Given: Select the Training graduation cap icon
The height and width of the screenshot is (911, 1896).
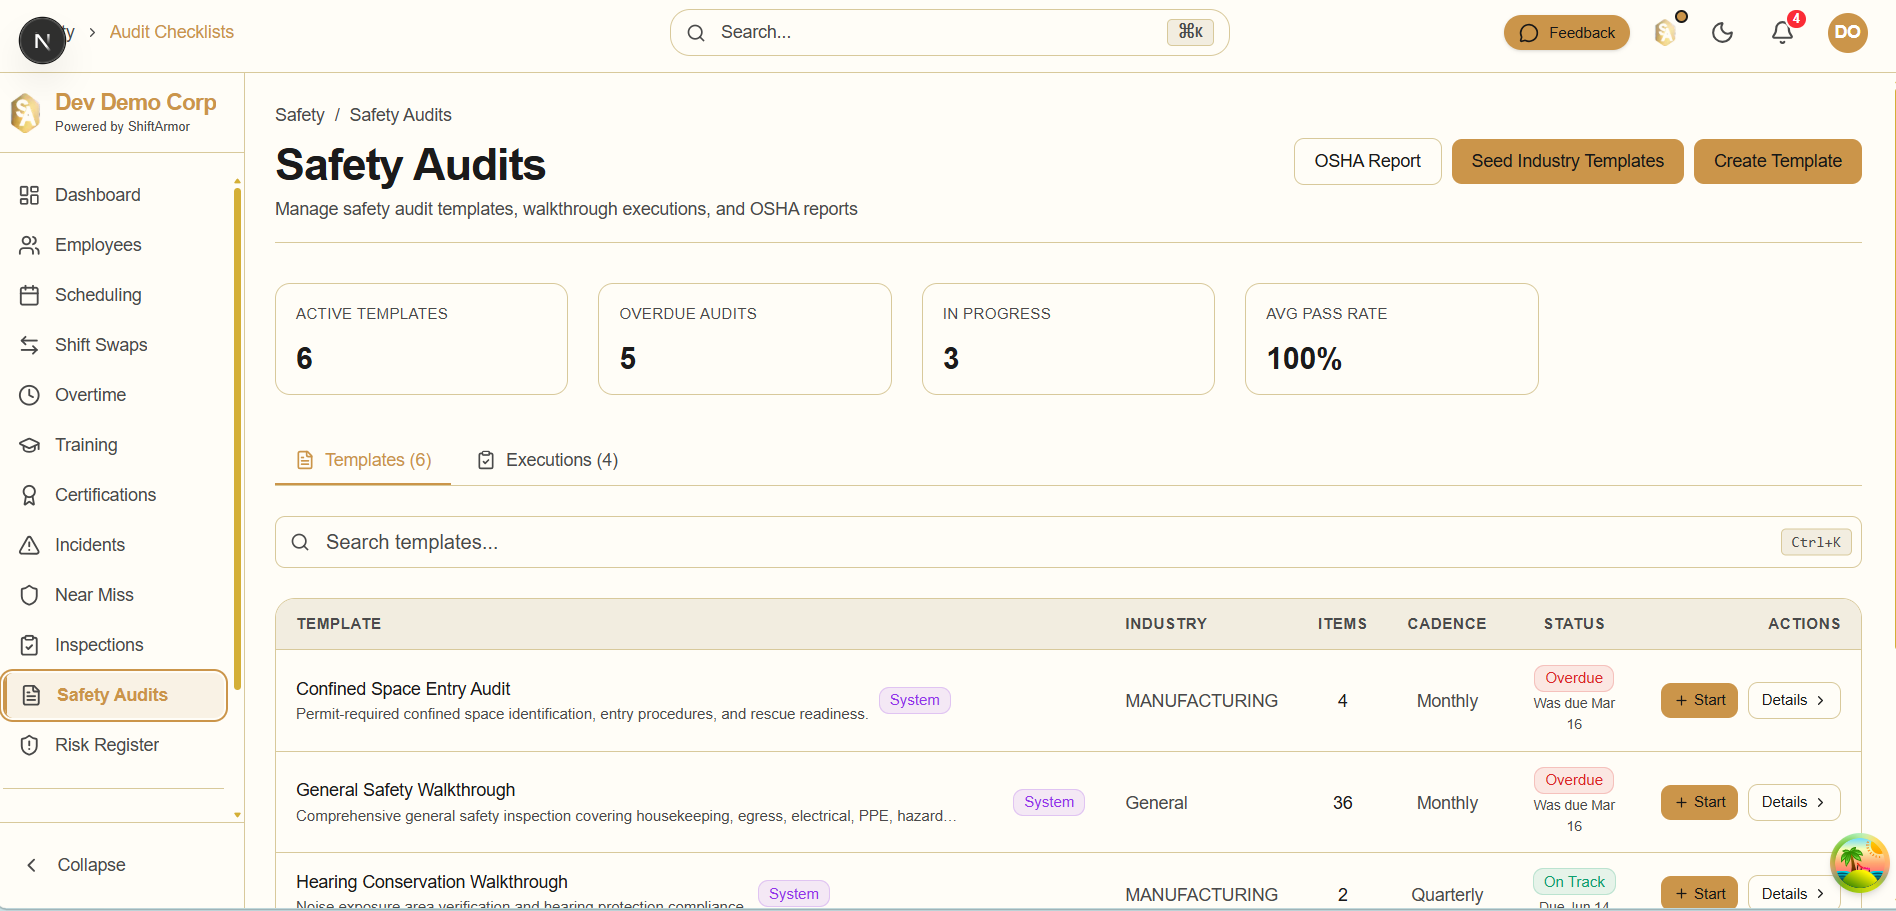Looking at the screenshot, I should (x=29, y=445).
